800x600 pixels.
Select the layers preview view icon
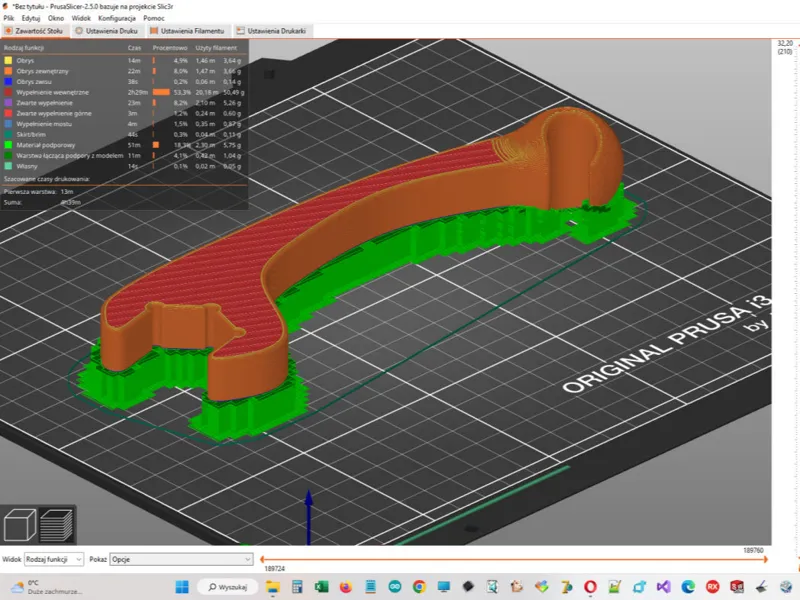click(56, 524)
